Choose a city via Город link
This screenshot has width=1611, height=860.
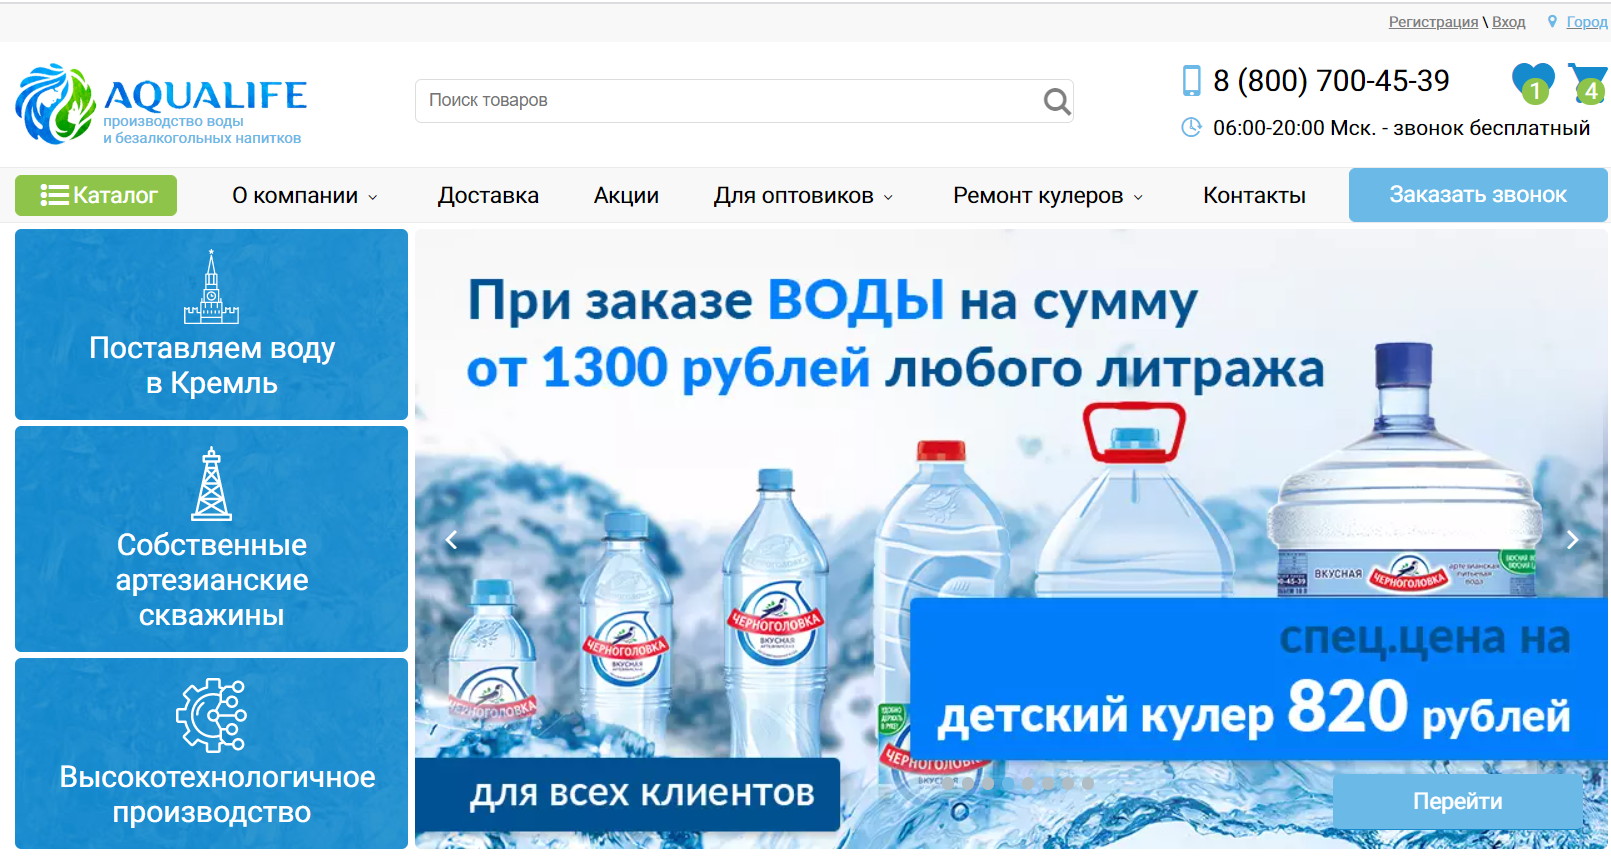click(x=1587, y=22)
